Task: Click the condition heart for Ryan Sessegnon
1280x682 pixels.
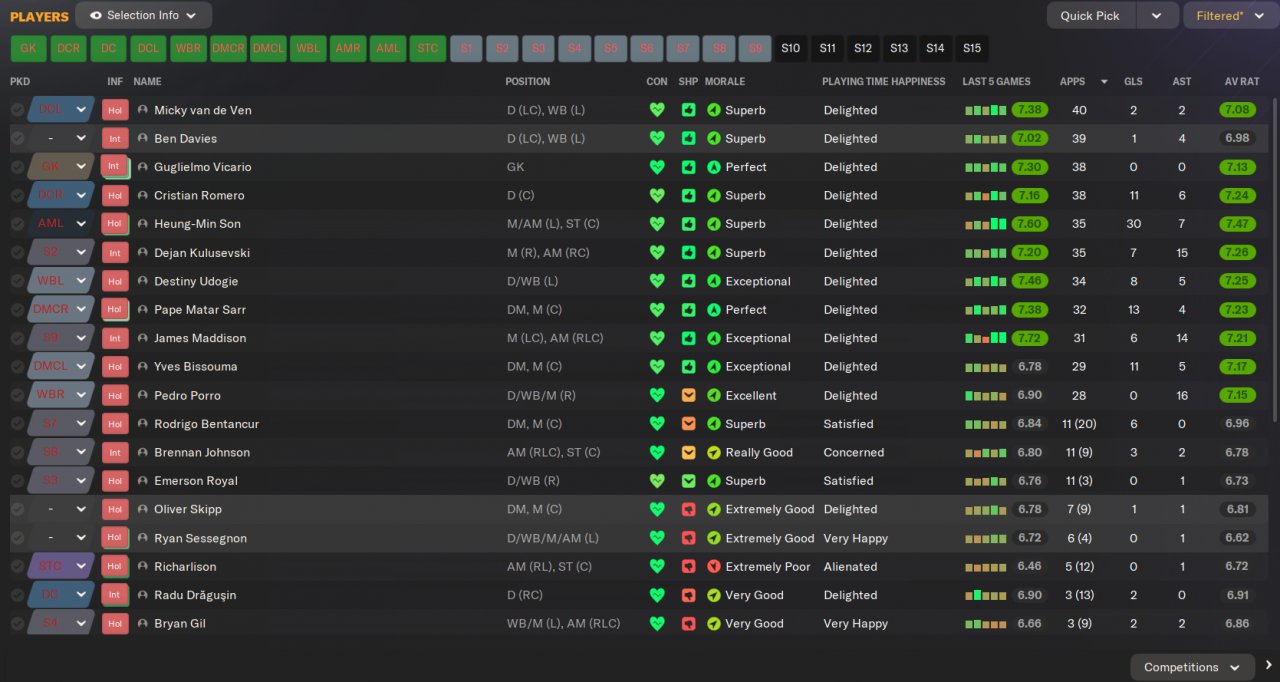Action: click(657, 538)
